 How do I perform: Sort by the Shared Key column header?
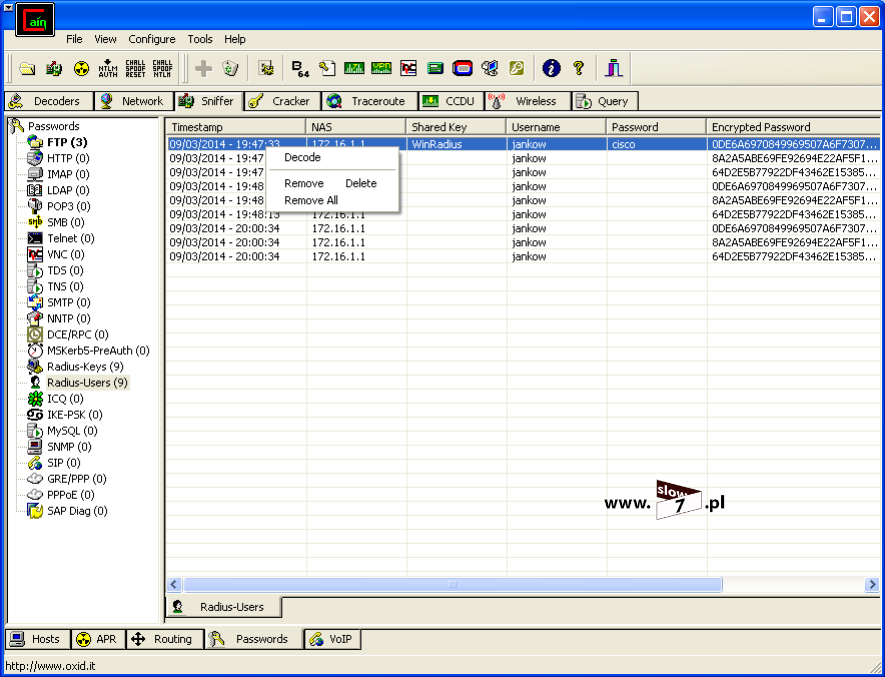click(455, 127)
